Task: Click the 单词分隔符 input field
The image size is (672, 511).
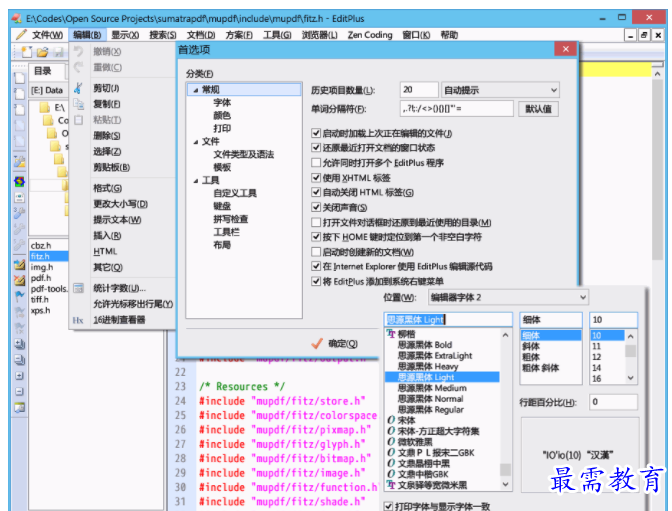Action: 456,109
